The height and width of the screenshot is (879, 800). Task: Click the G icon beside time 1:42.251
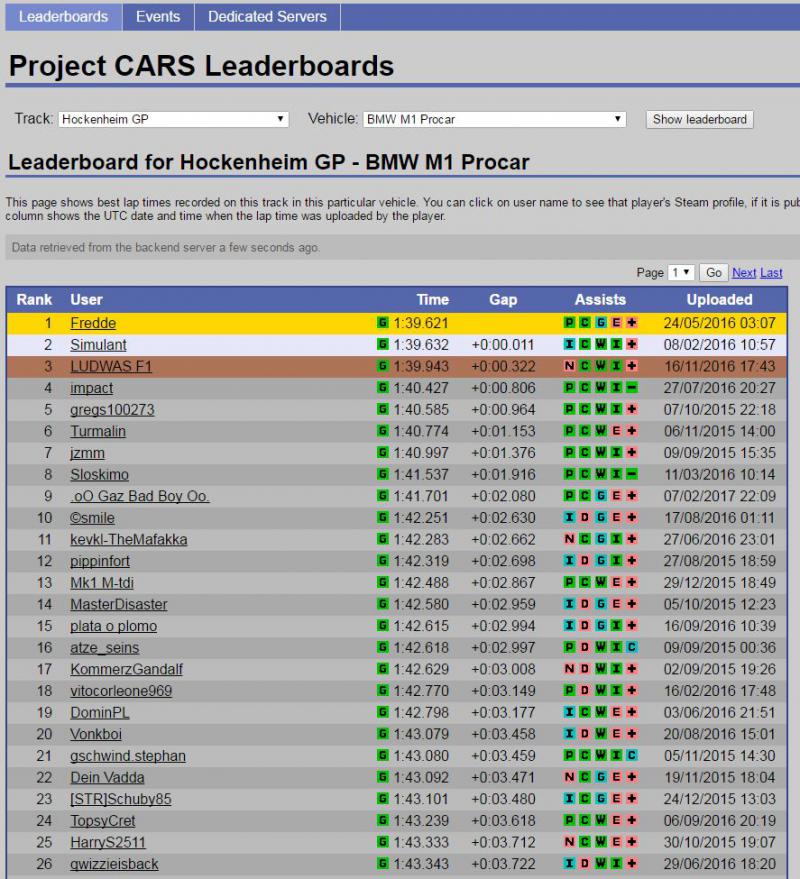point(383,517)
